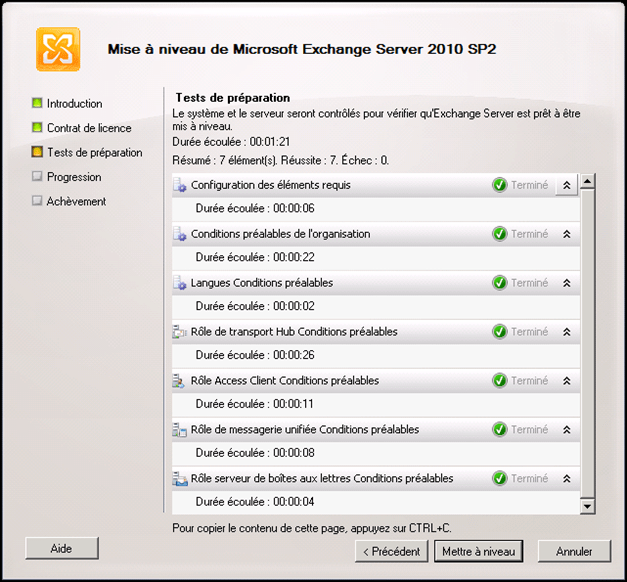This screenshot has width=627, height=582.
Task: Click the Rôle de messagerie unifiée icon
Action: coord(180,430)
